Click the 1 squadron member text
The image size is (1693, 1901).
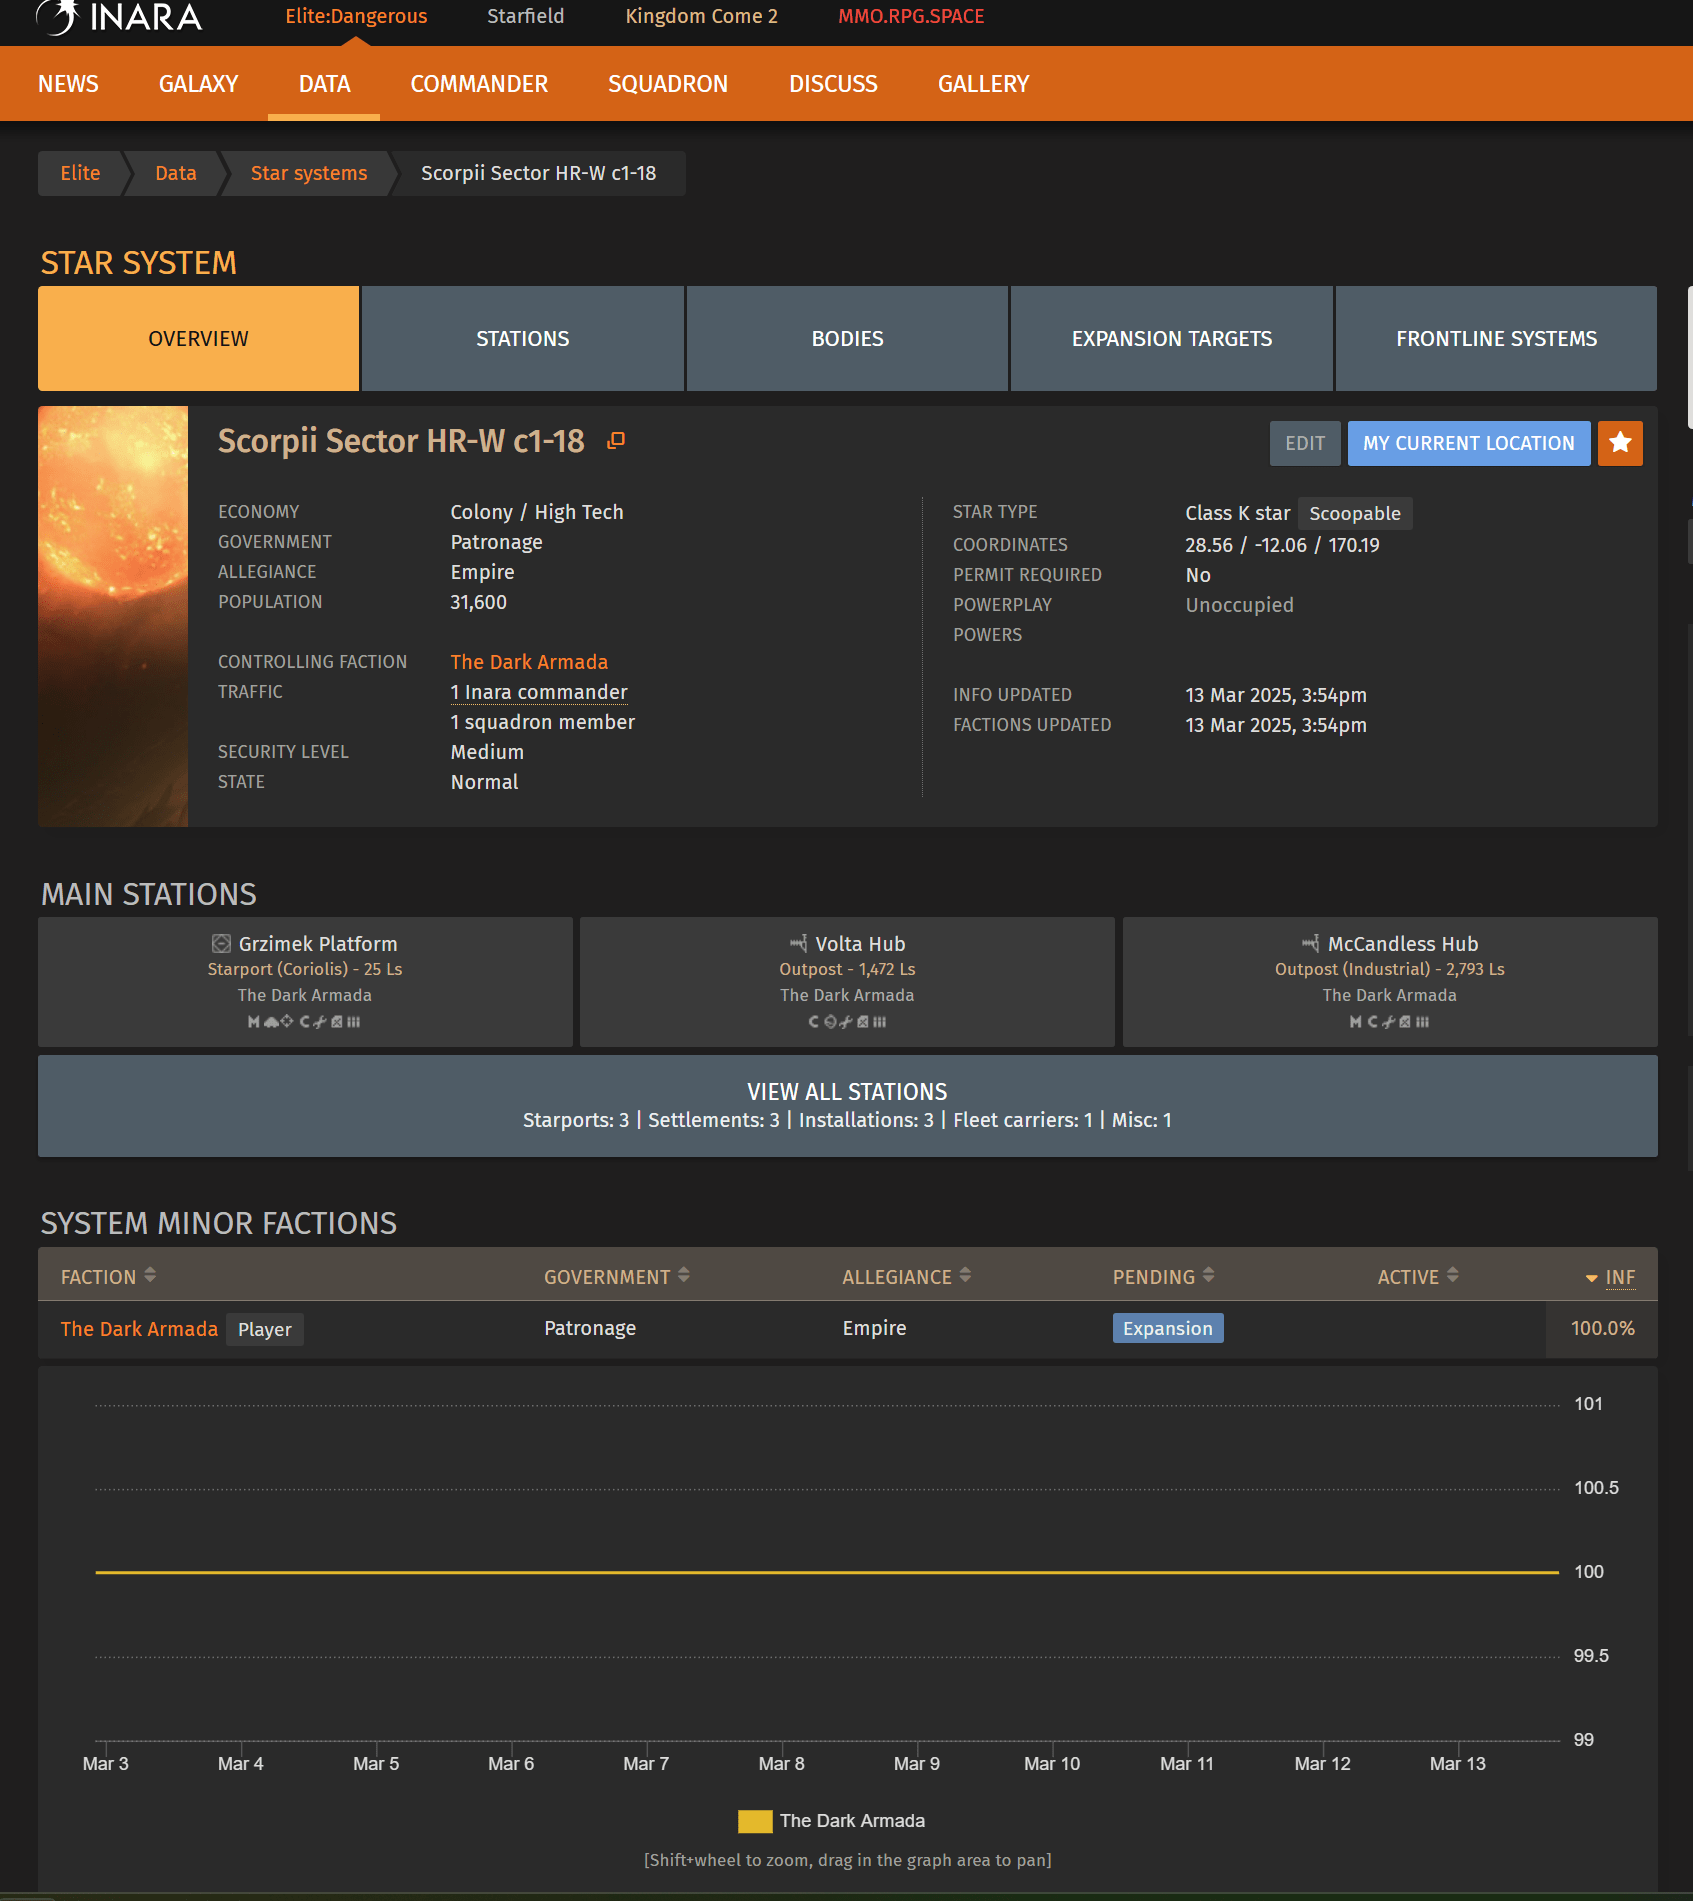543,722
